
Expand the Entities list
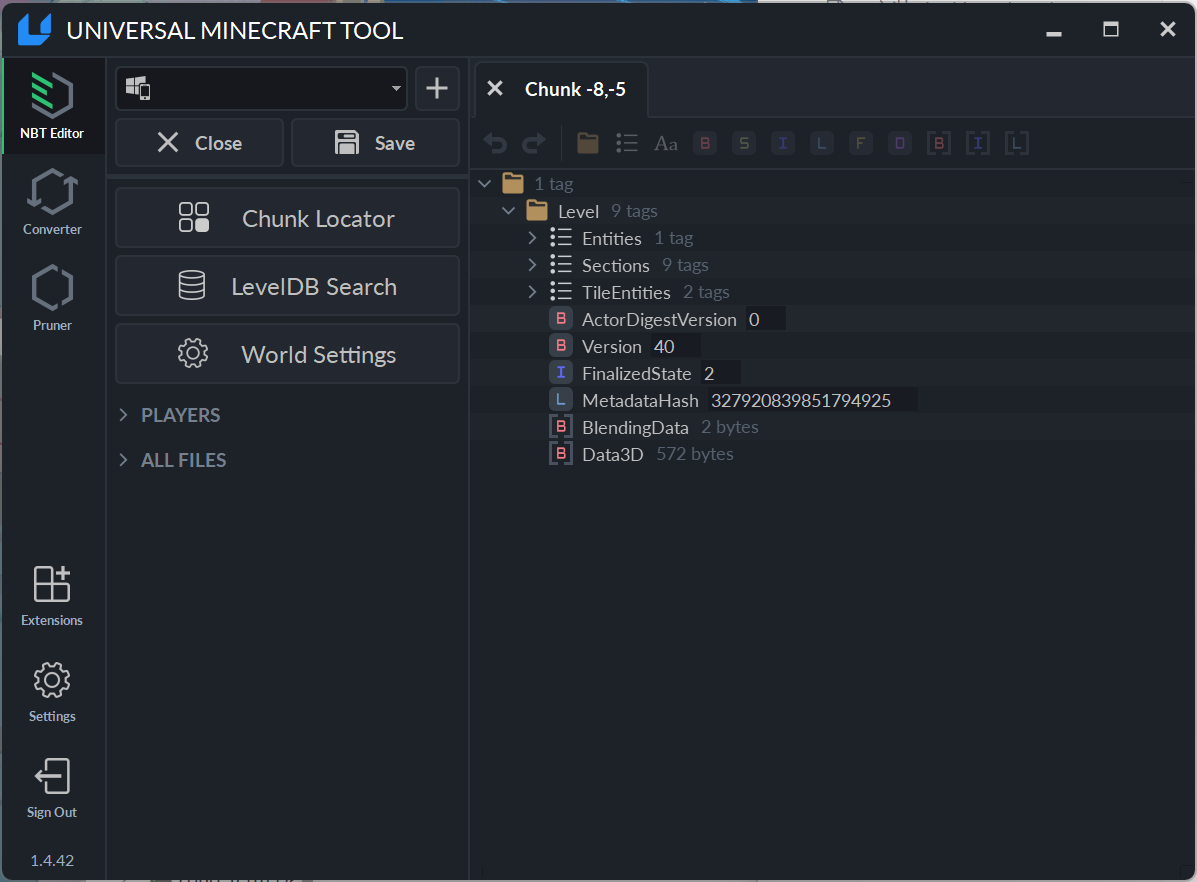tap(532, 238)
